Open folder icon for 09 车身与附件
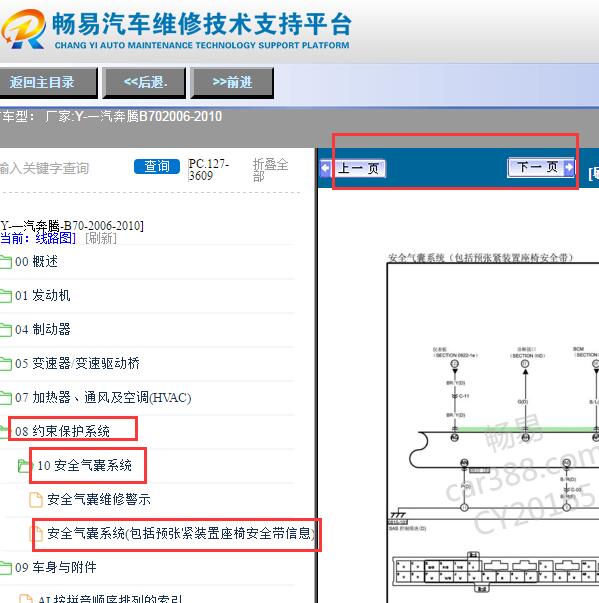Screen dimensions: 599x603 (5, 568)
